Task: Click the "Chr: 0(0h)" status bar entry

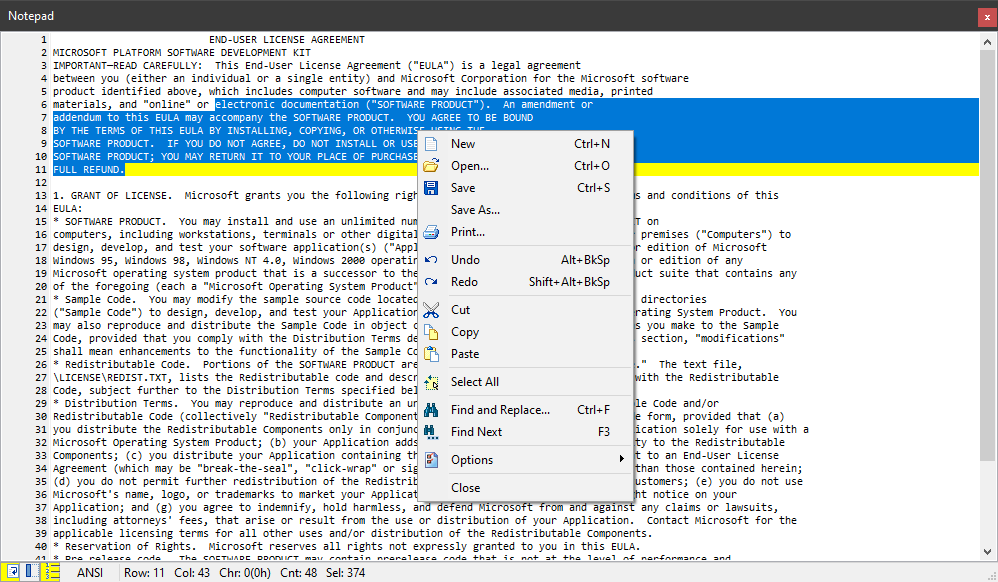Action: 245,572
